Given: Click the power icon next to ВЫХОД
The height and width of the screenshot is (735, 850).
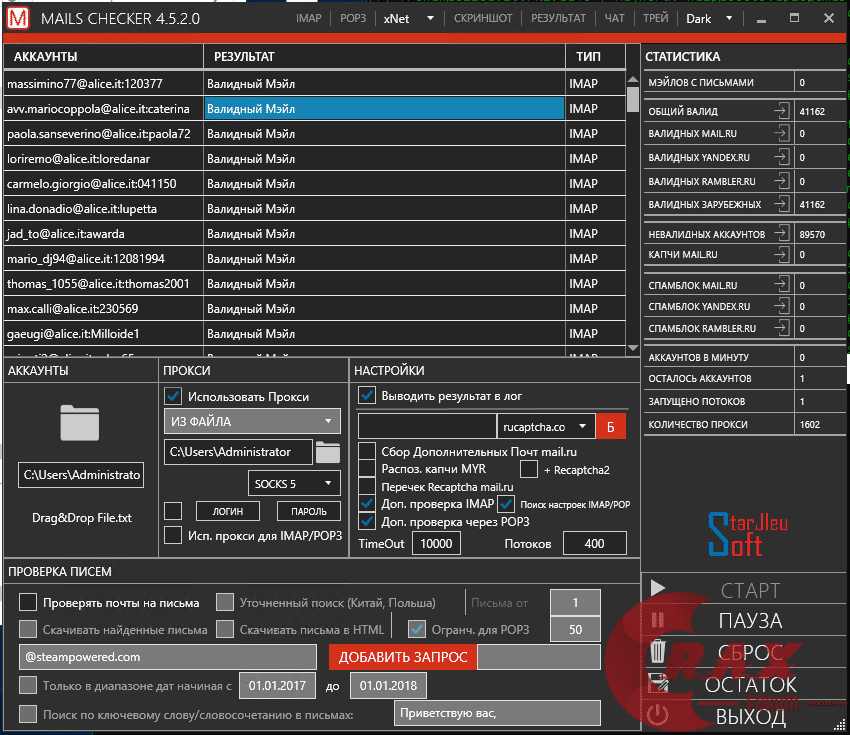Looking at the screenshot, I should point(657,714).
